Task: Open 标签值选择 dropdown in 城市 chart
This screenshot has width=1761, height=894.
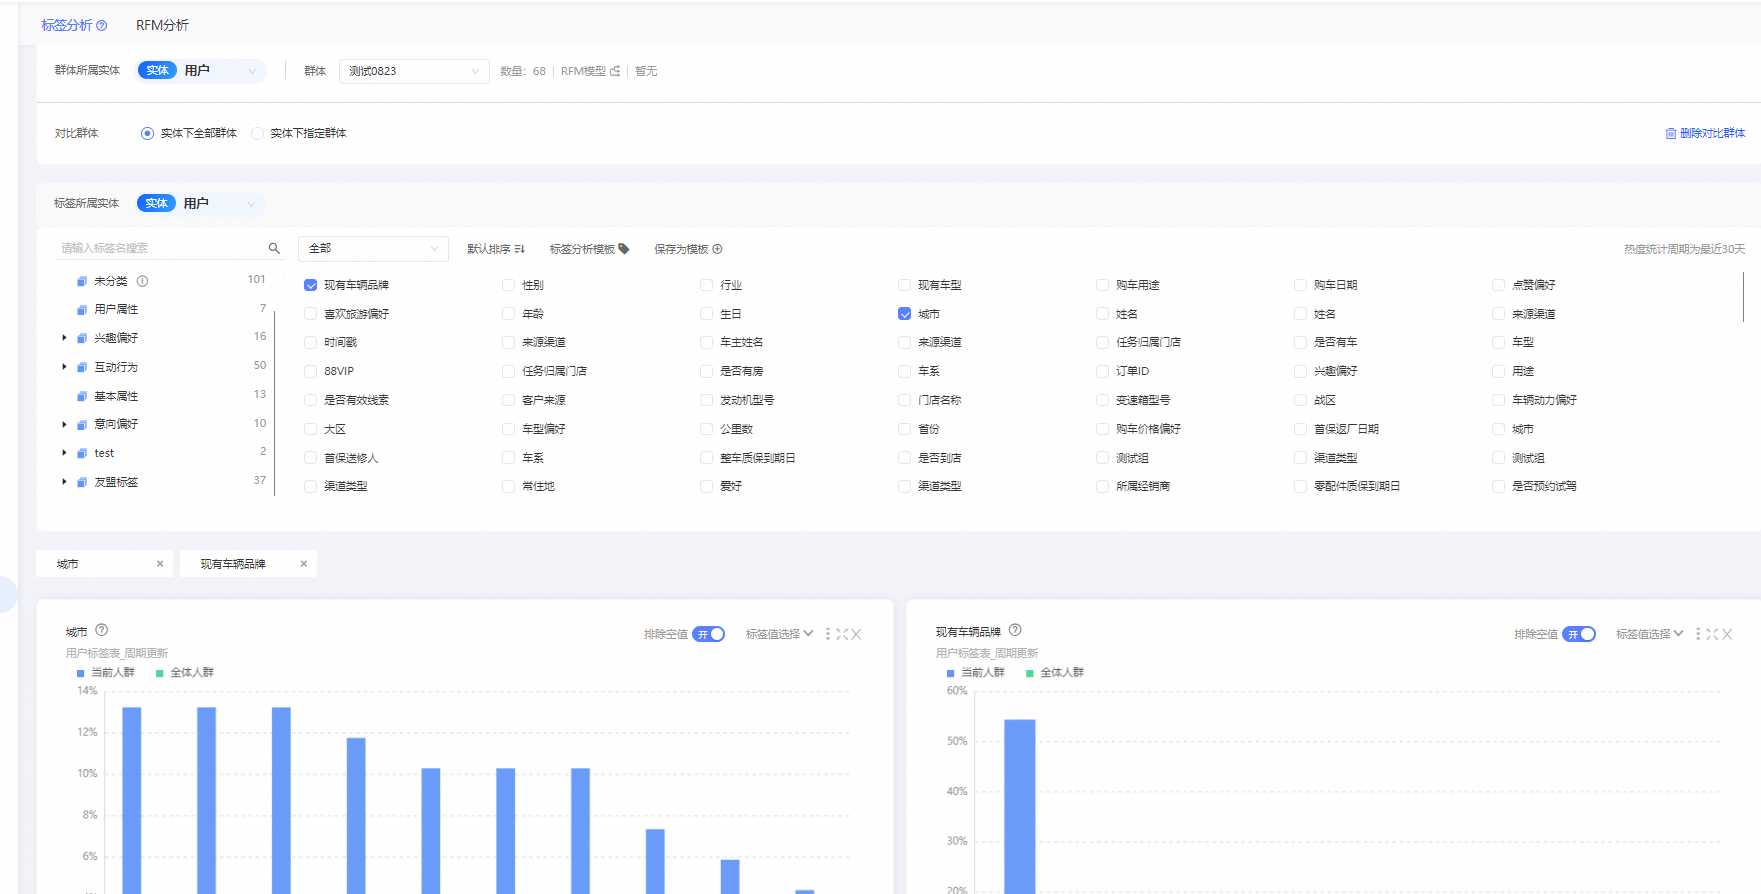Action: 779,634
